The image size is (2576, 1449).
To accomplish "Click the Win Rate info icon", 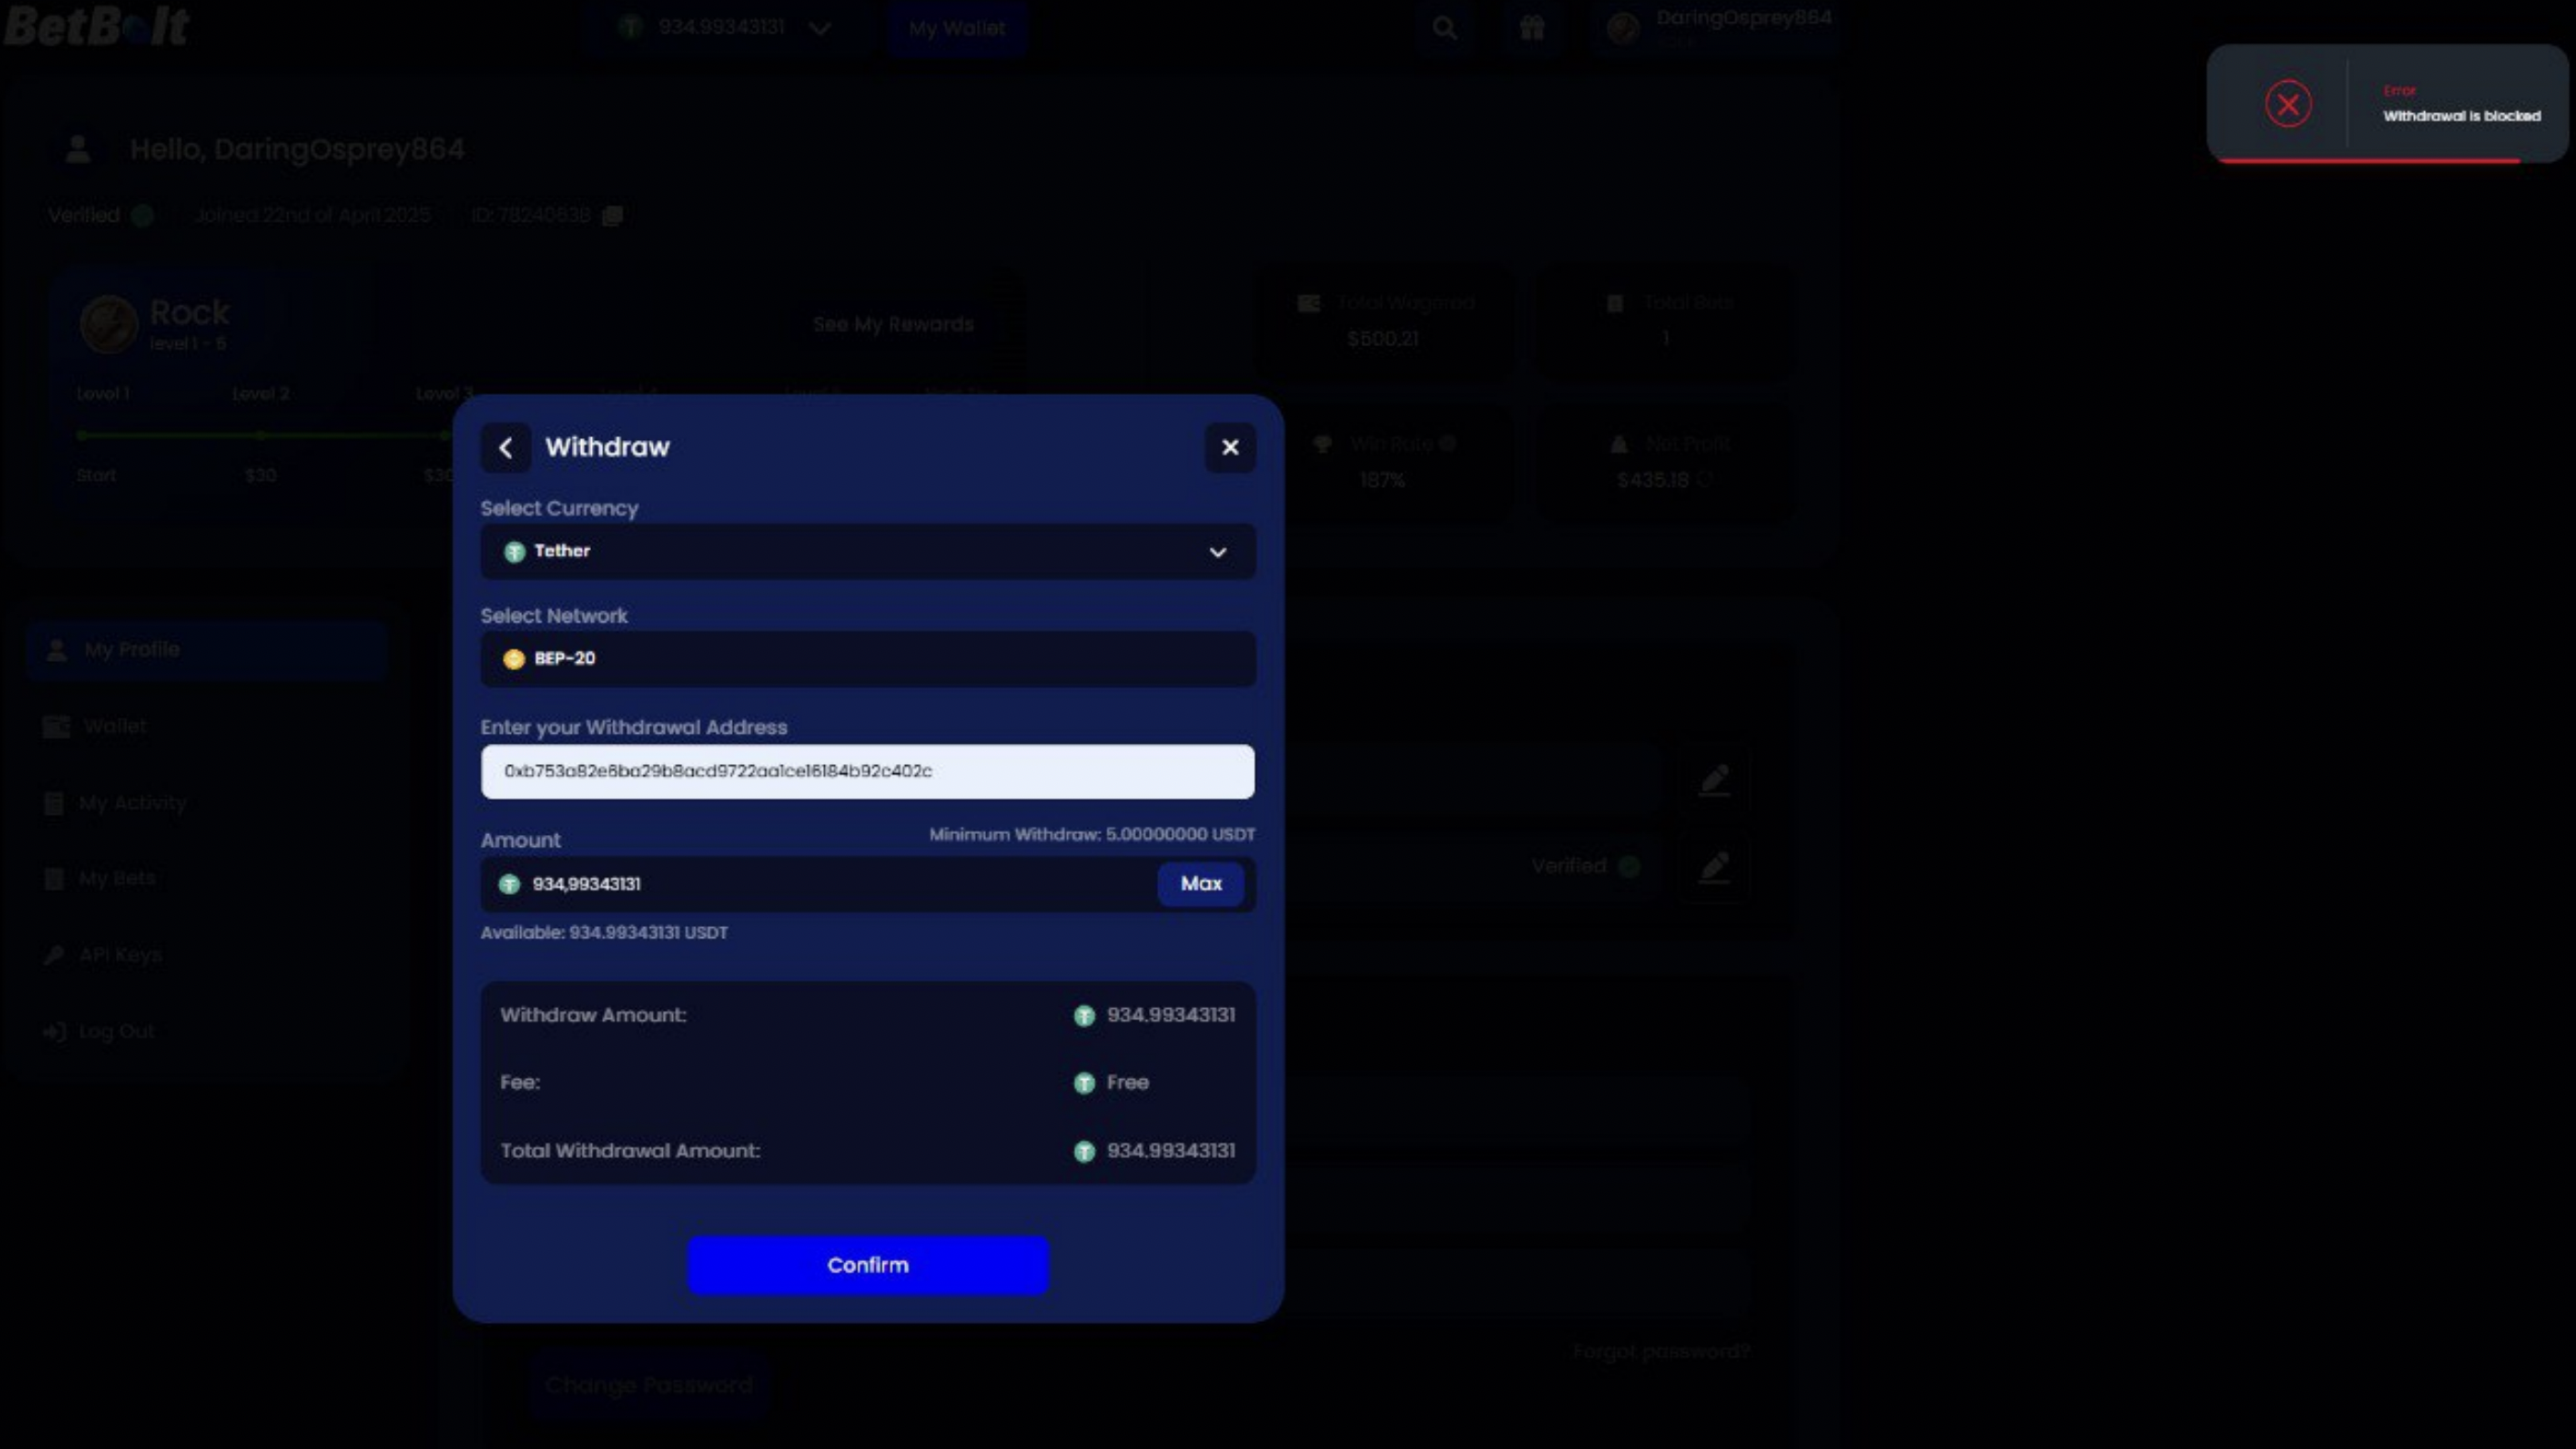I will (x=1447, y=443).
